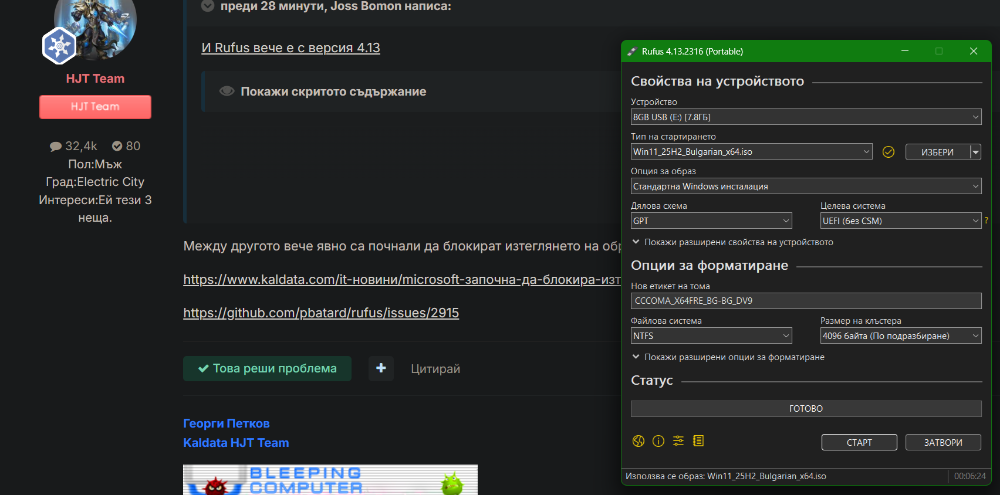Viewport: 1000px width, 495px height.
Task: Close the Rufus window
Action: (973, 52)
